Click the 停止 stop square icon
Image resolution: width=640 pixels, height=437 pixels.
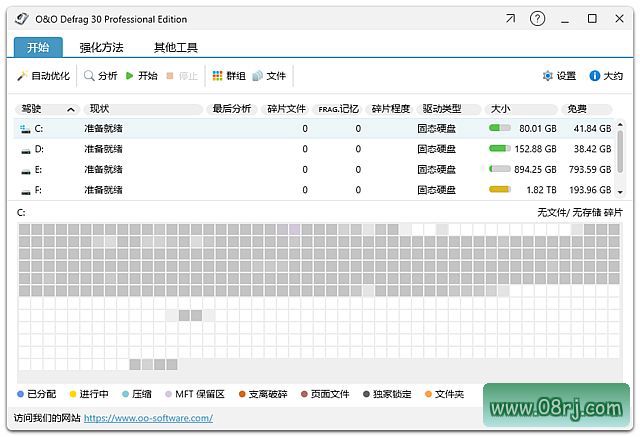pyautogui.click(x=170, y=75)
